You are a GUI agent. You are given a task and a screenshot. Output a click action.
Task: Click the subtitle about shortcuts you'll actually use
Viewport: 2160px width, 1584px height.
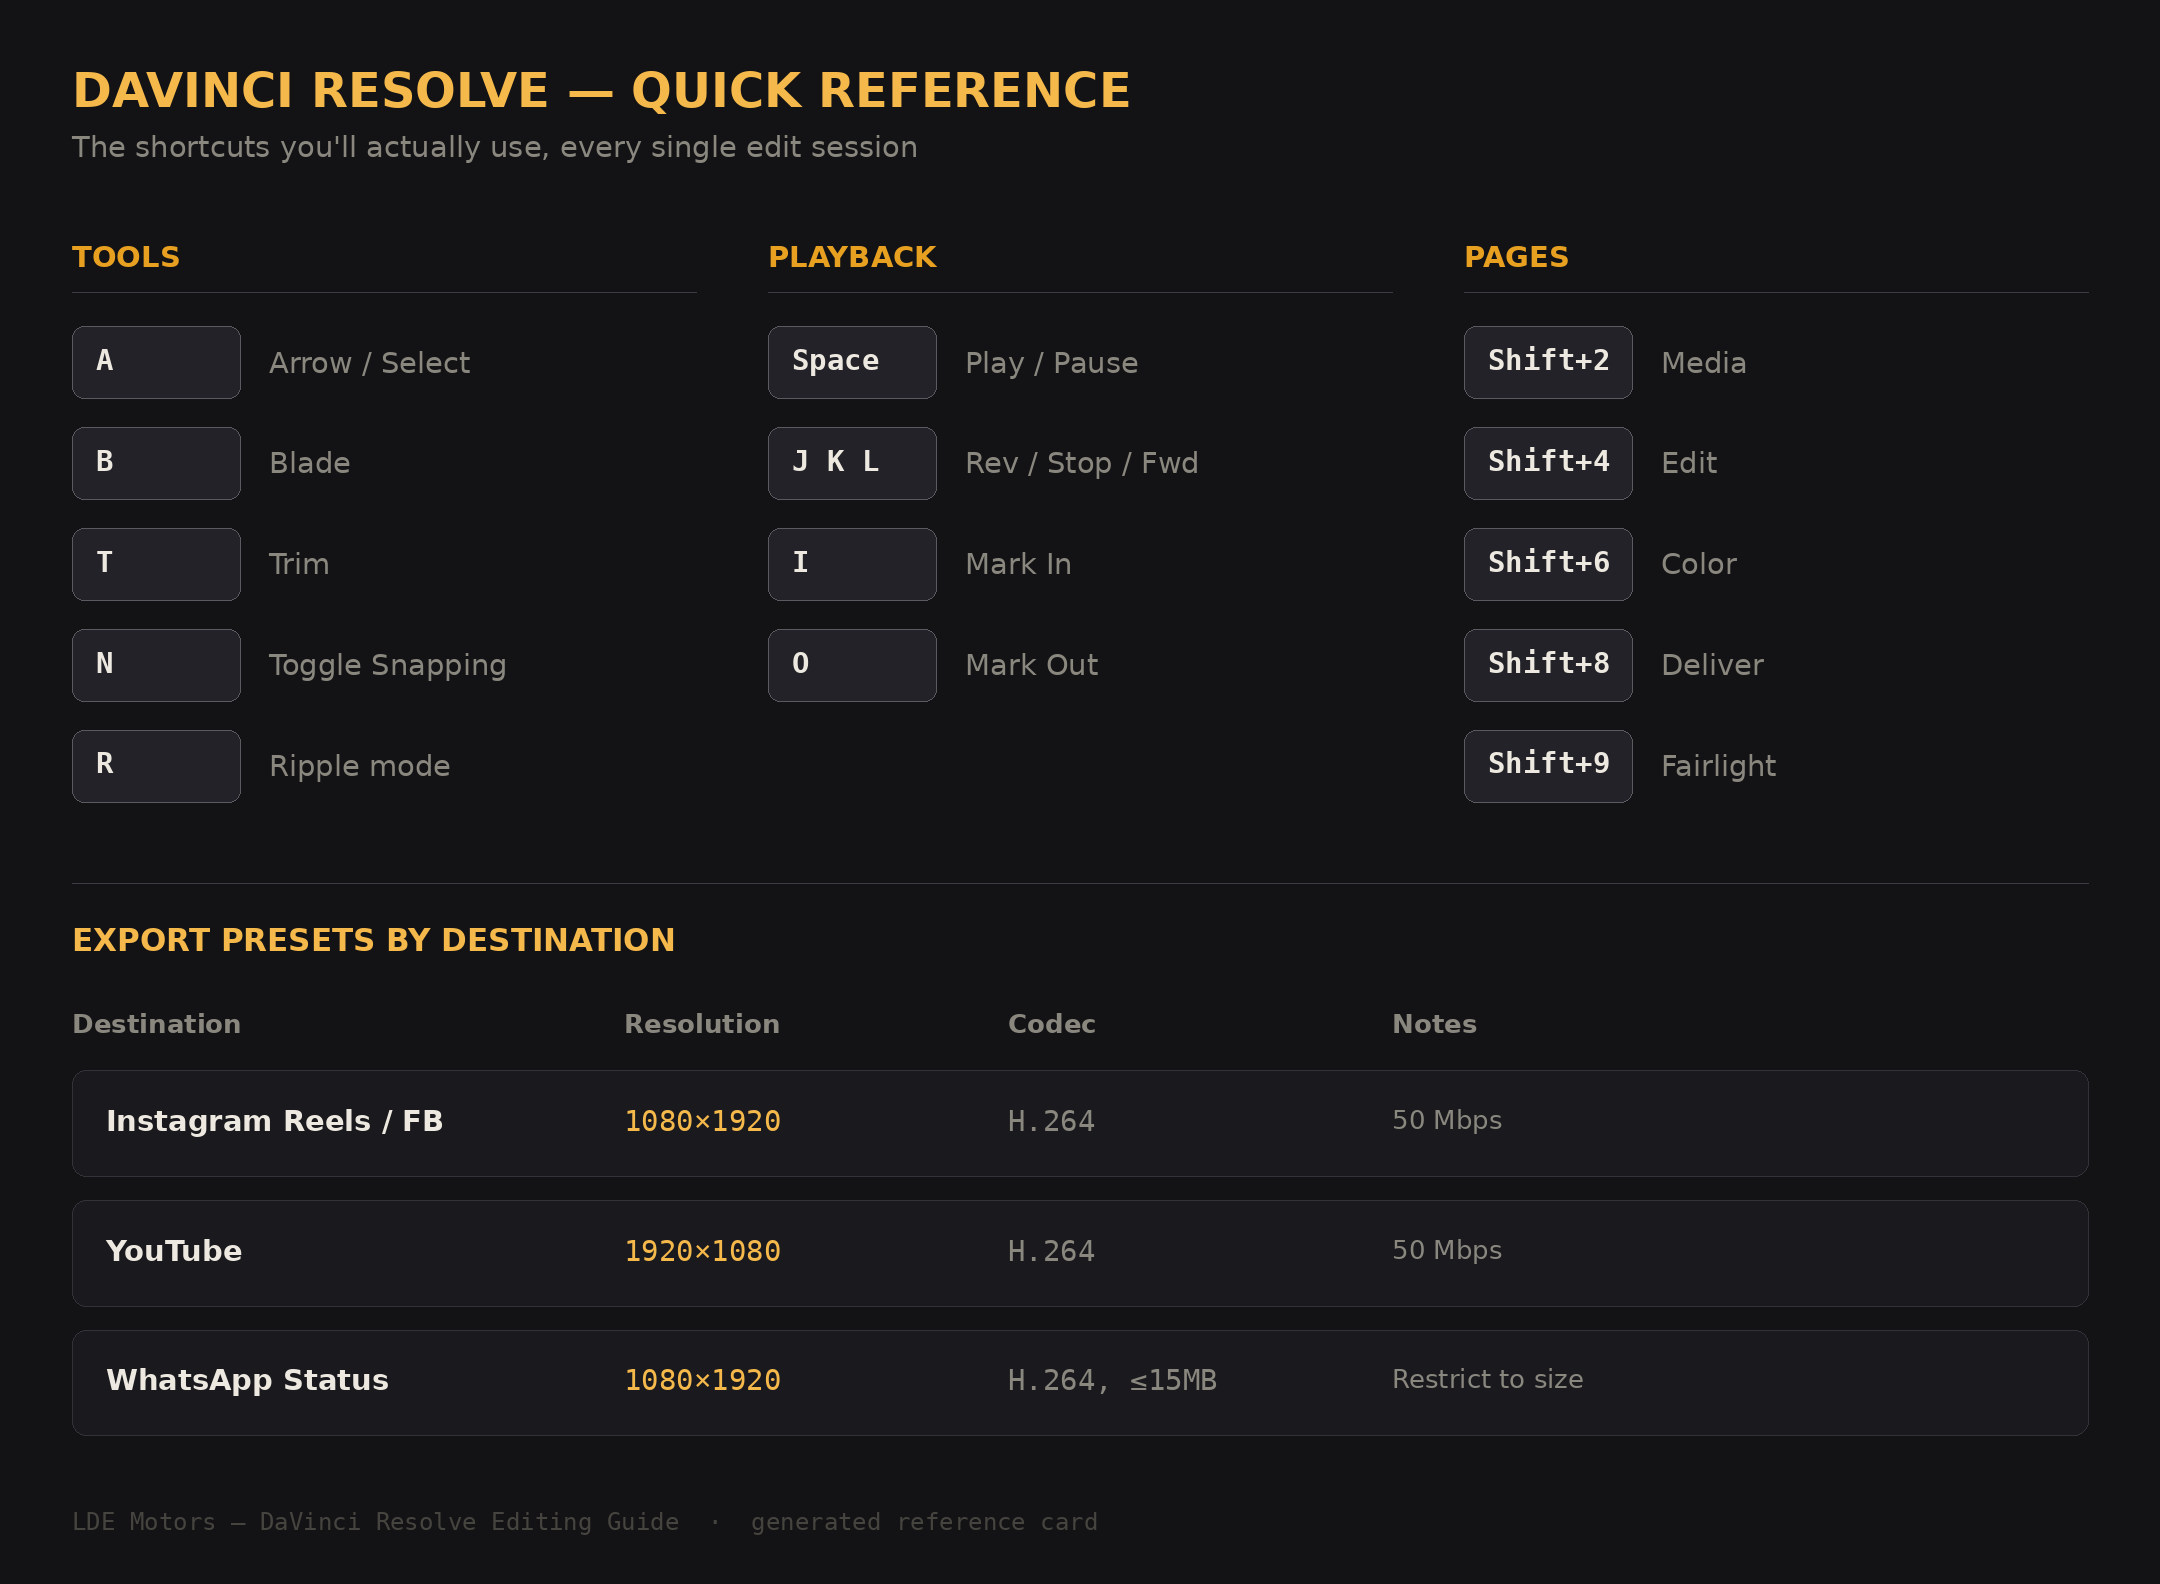[495, 147]
